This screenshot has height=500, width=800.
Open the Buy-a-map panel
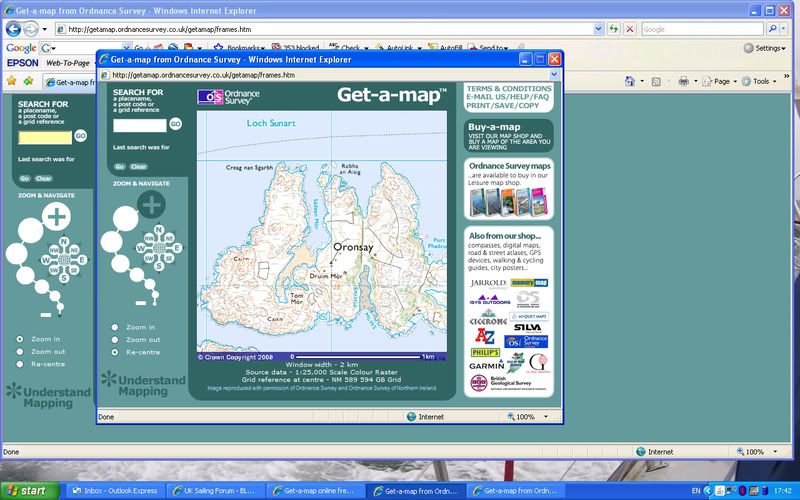(x=509, y=136)
